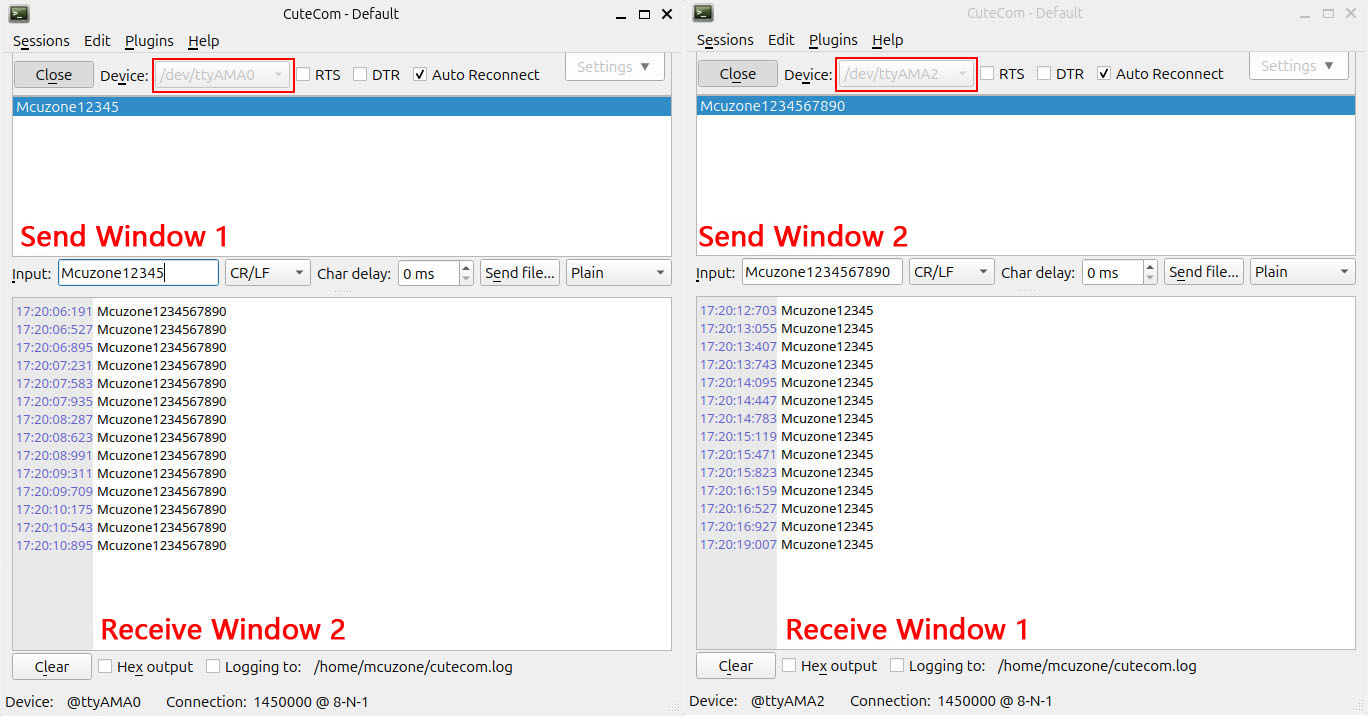Maximize the left CuteCom window
Screen dimensions: 1368x717
pyautogui.click(x=644, y=14)
